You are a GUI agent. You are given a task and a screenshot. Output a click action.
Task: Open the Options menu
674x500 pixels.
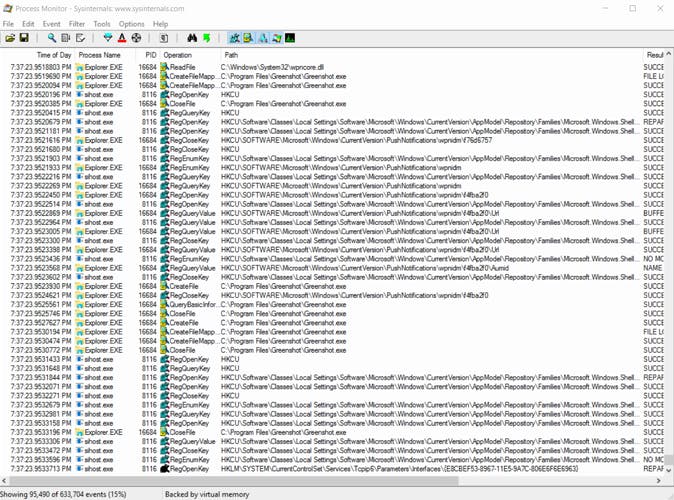[x=132, y=24]
